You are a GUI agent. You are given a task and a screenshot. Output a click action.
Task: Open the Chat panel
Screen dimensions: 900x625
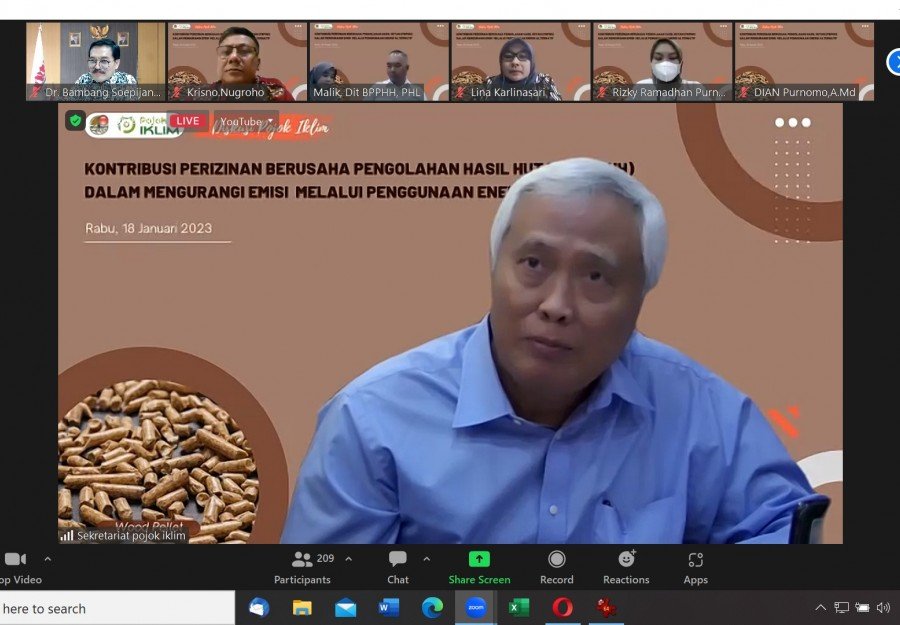tap(398, 568)
